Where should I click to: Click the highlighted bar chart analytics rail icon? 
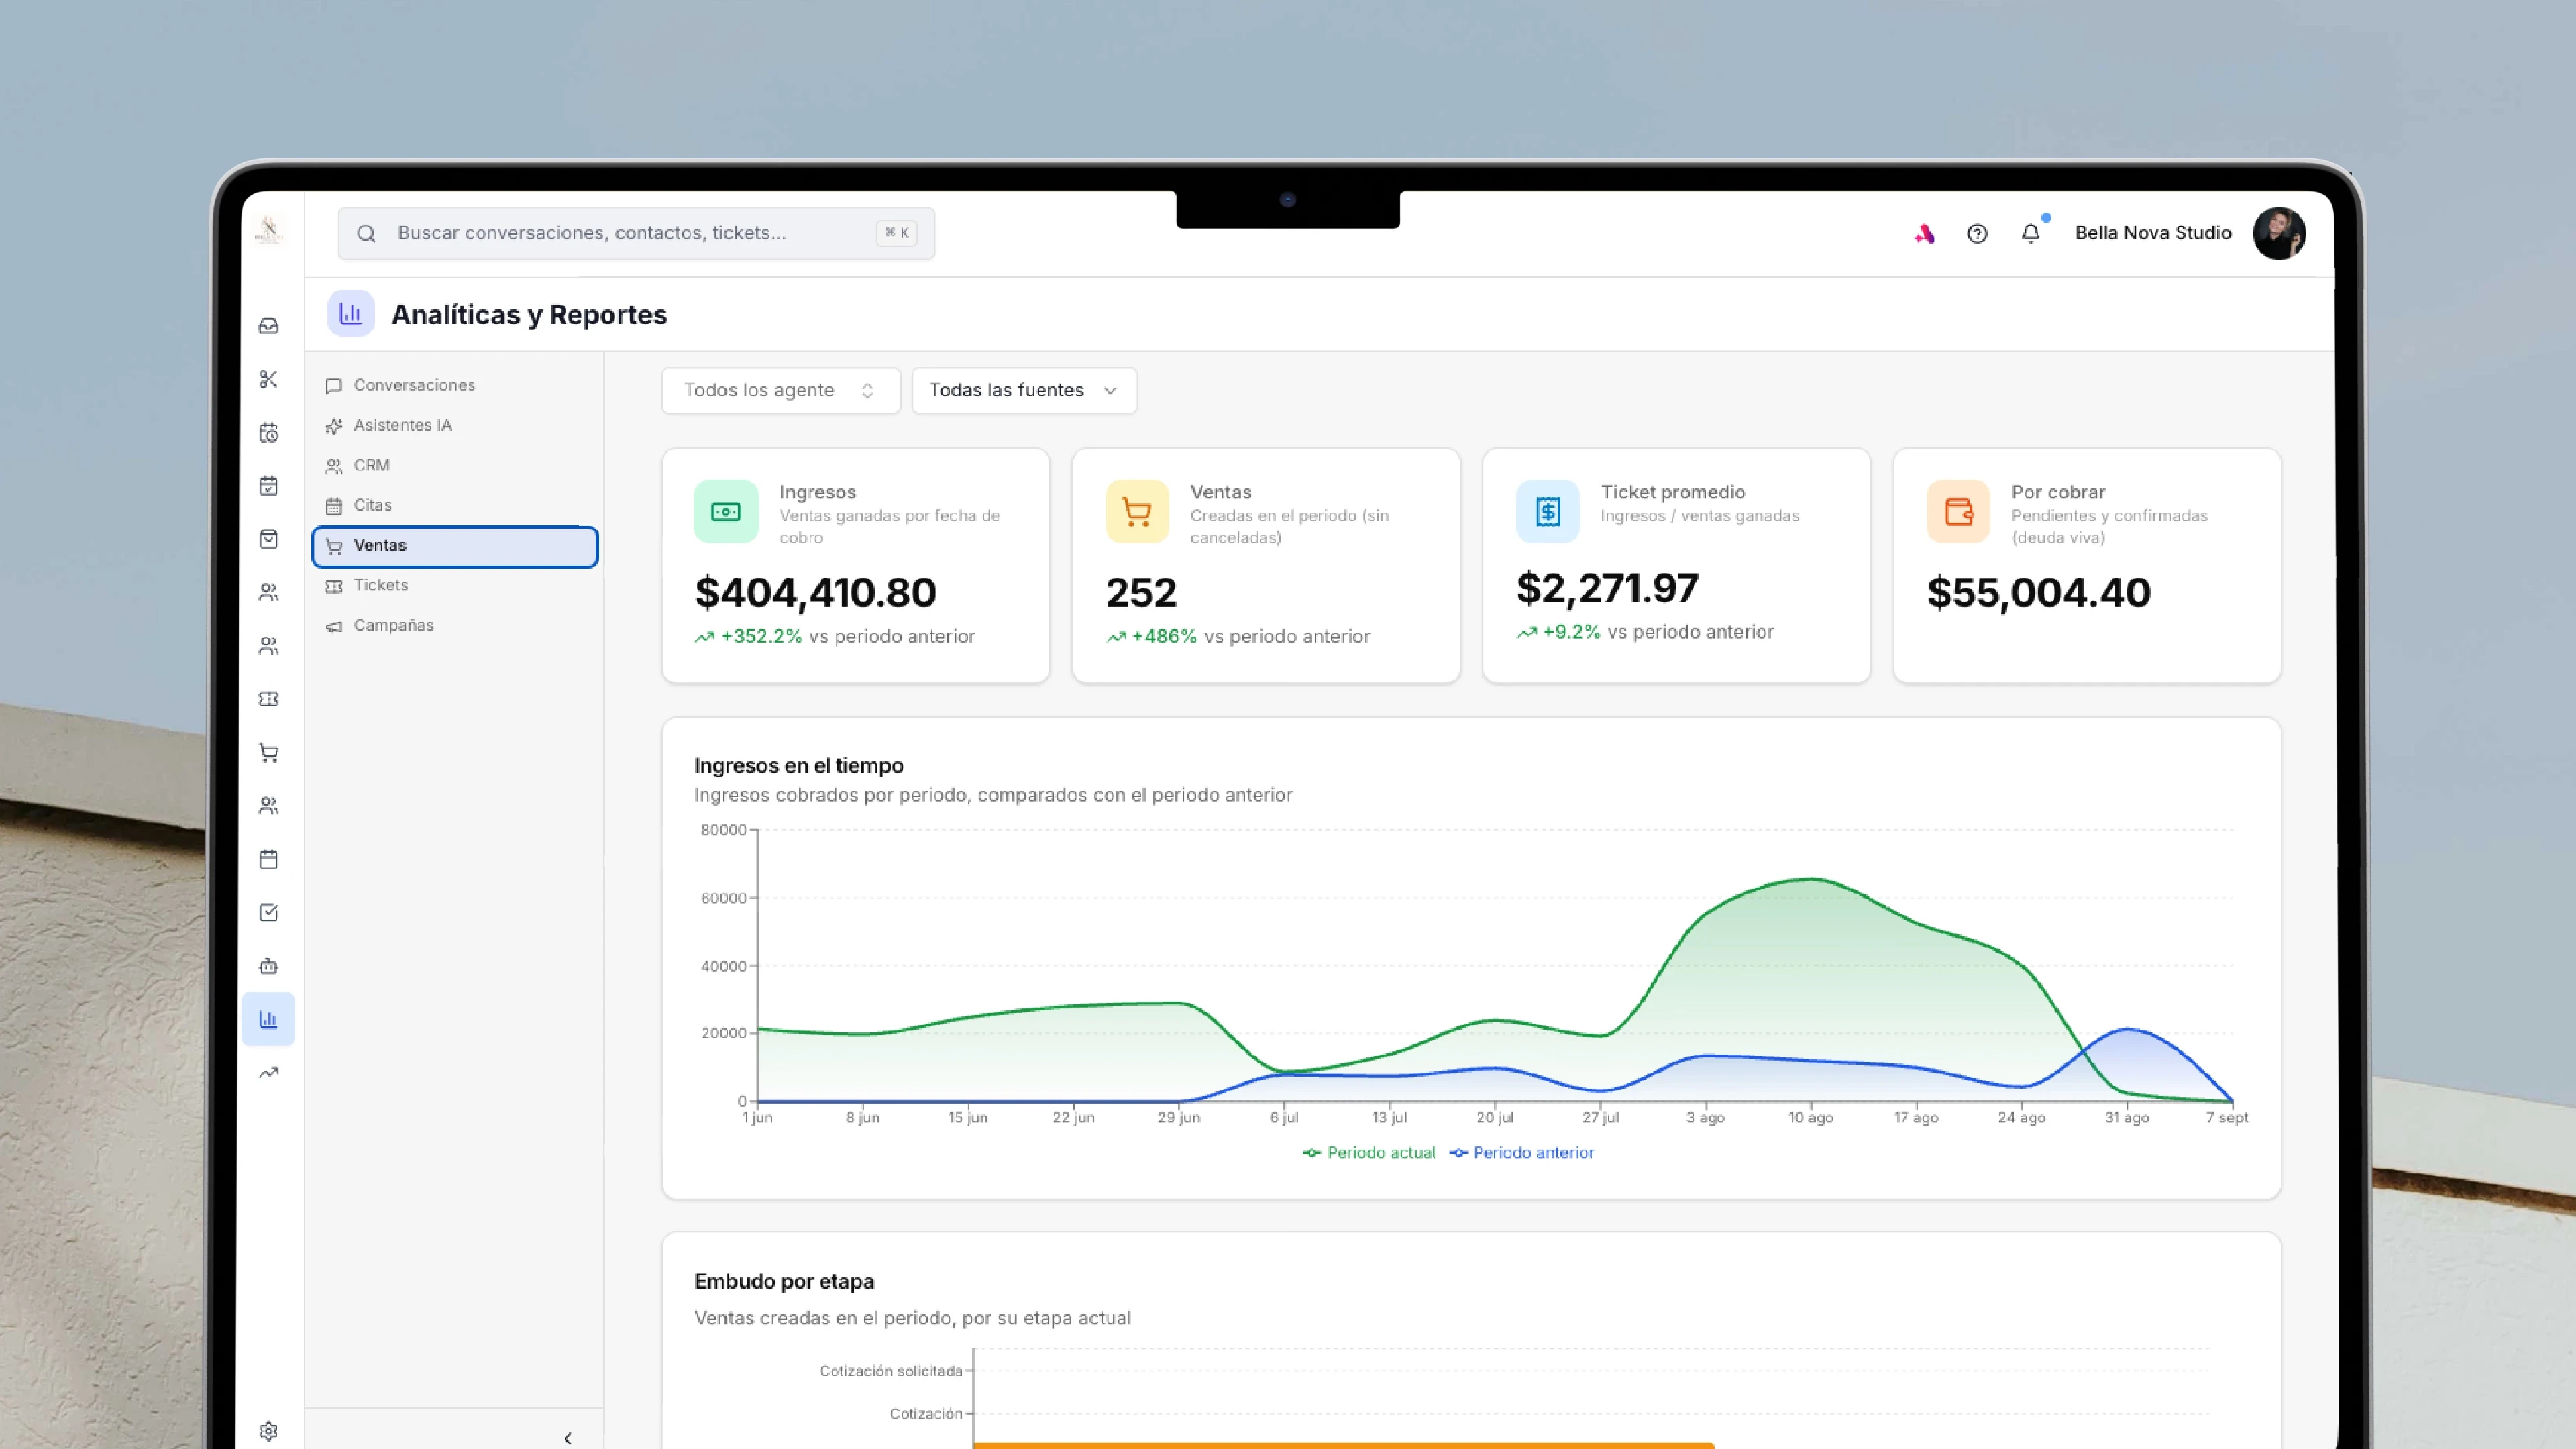268,1019
